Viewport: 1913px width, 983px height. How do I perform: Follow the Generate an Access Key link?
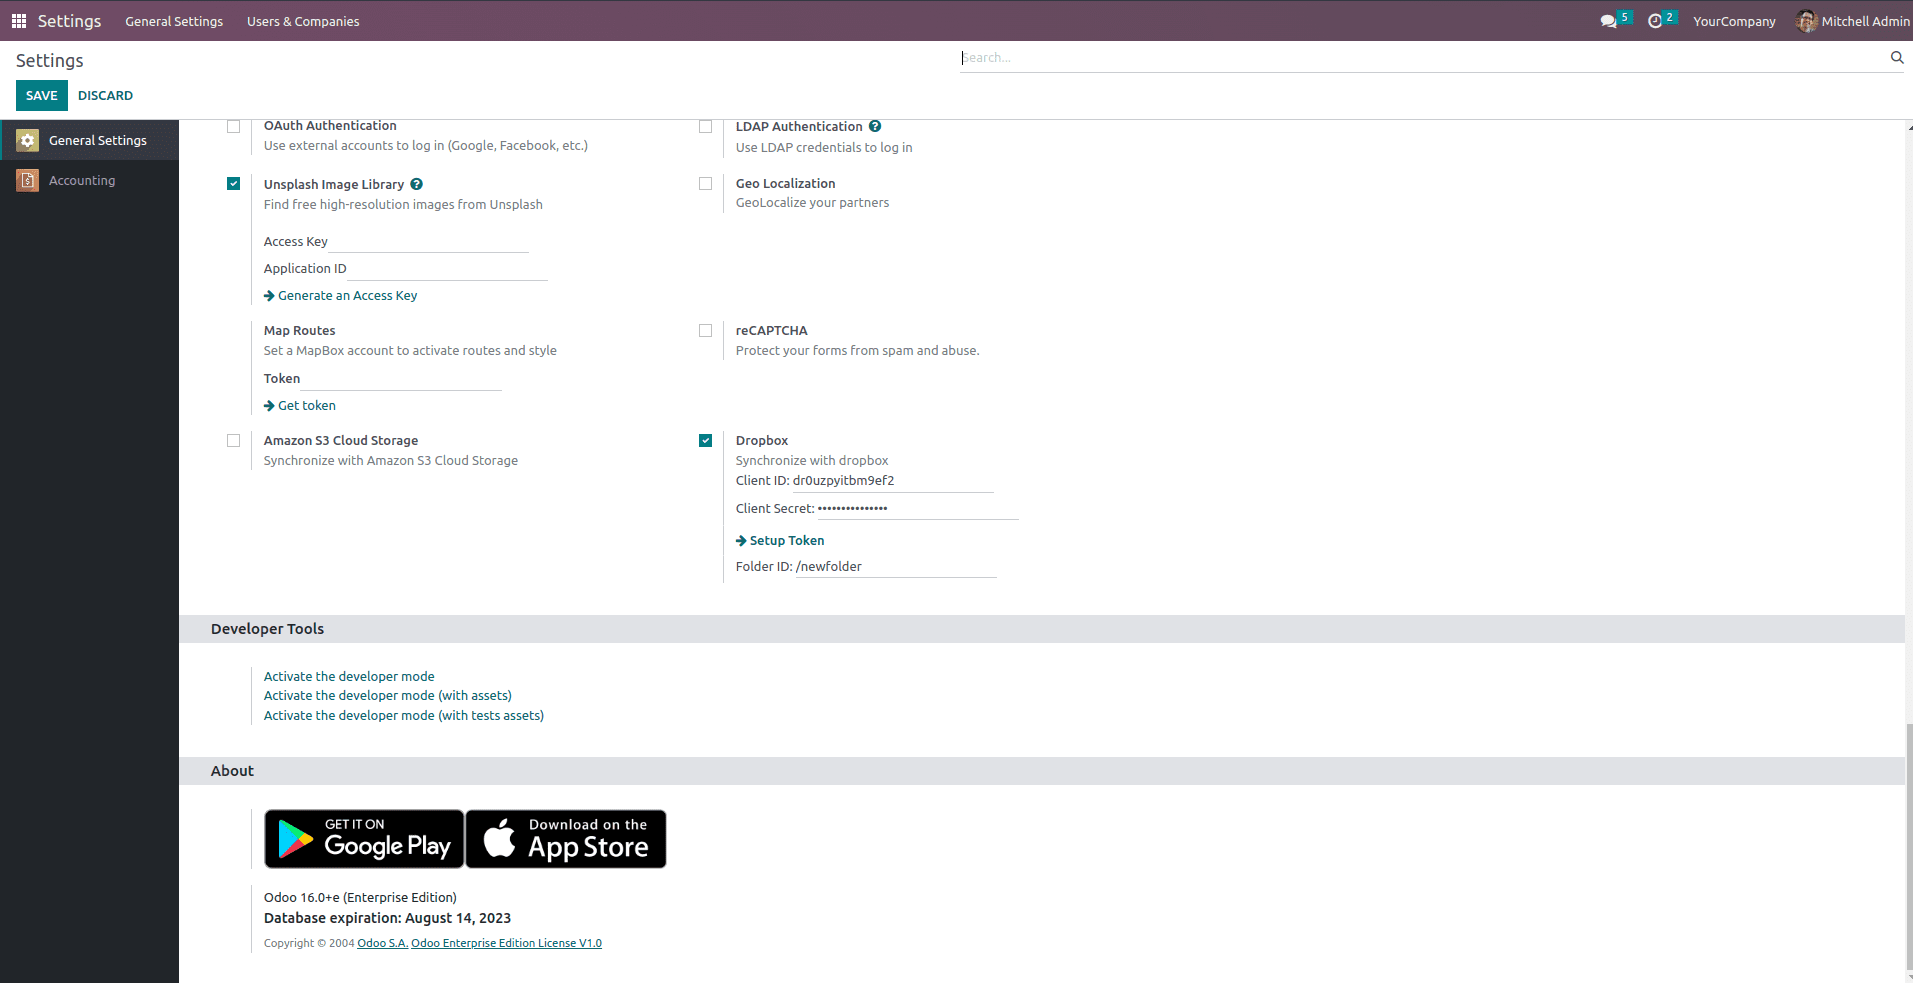tap(347, 295)
